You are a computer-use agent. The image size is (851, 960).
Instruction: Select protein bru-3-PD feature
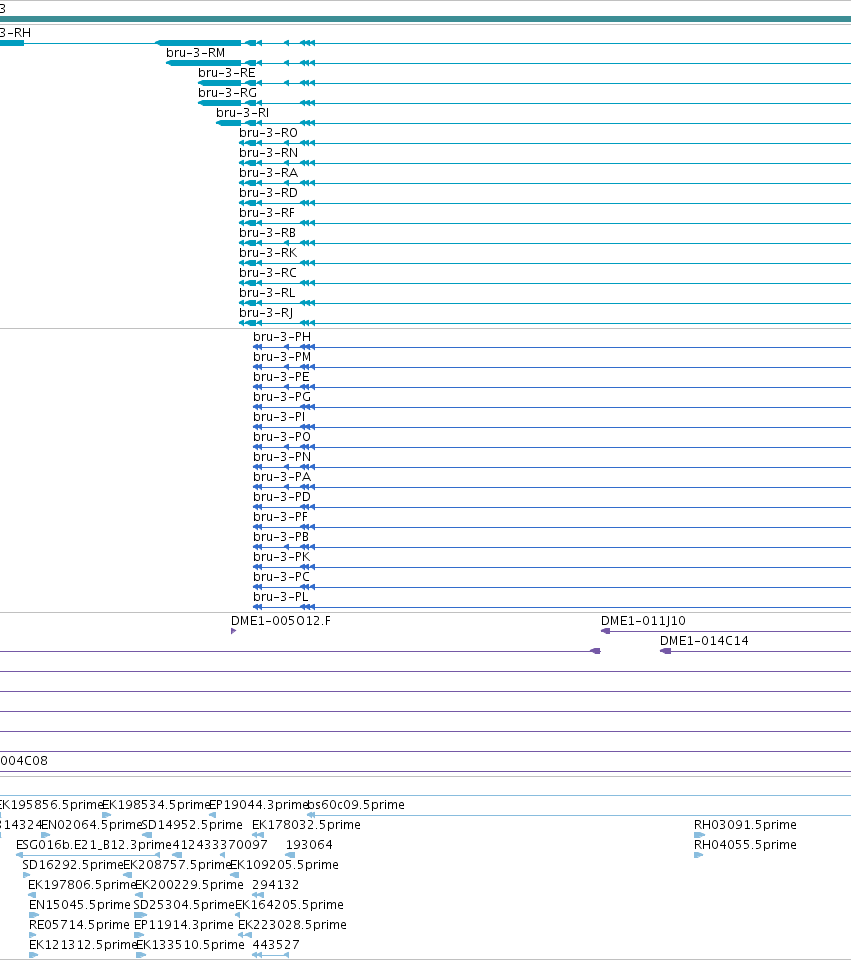[x=282, y=497]
